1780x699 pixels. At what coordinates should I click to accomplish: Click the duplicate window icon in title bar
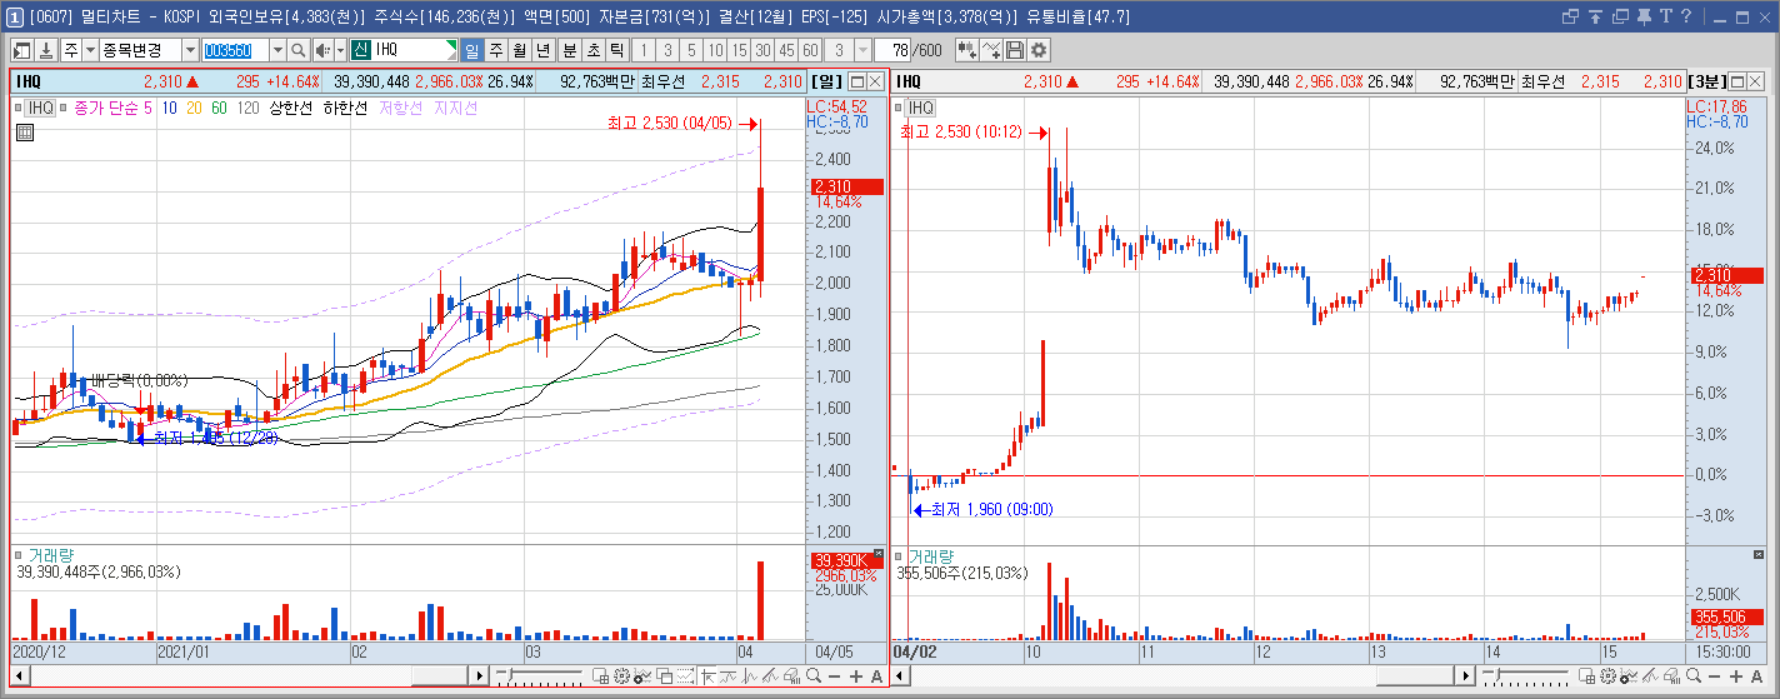1621,17
